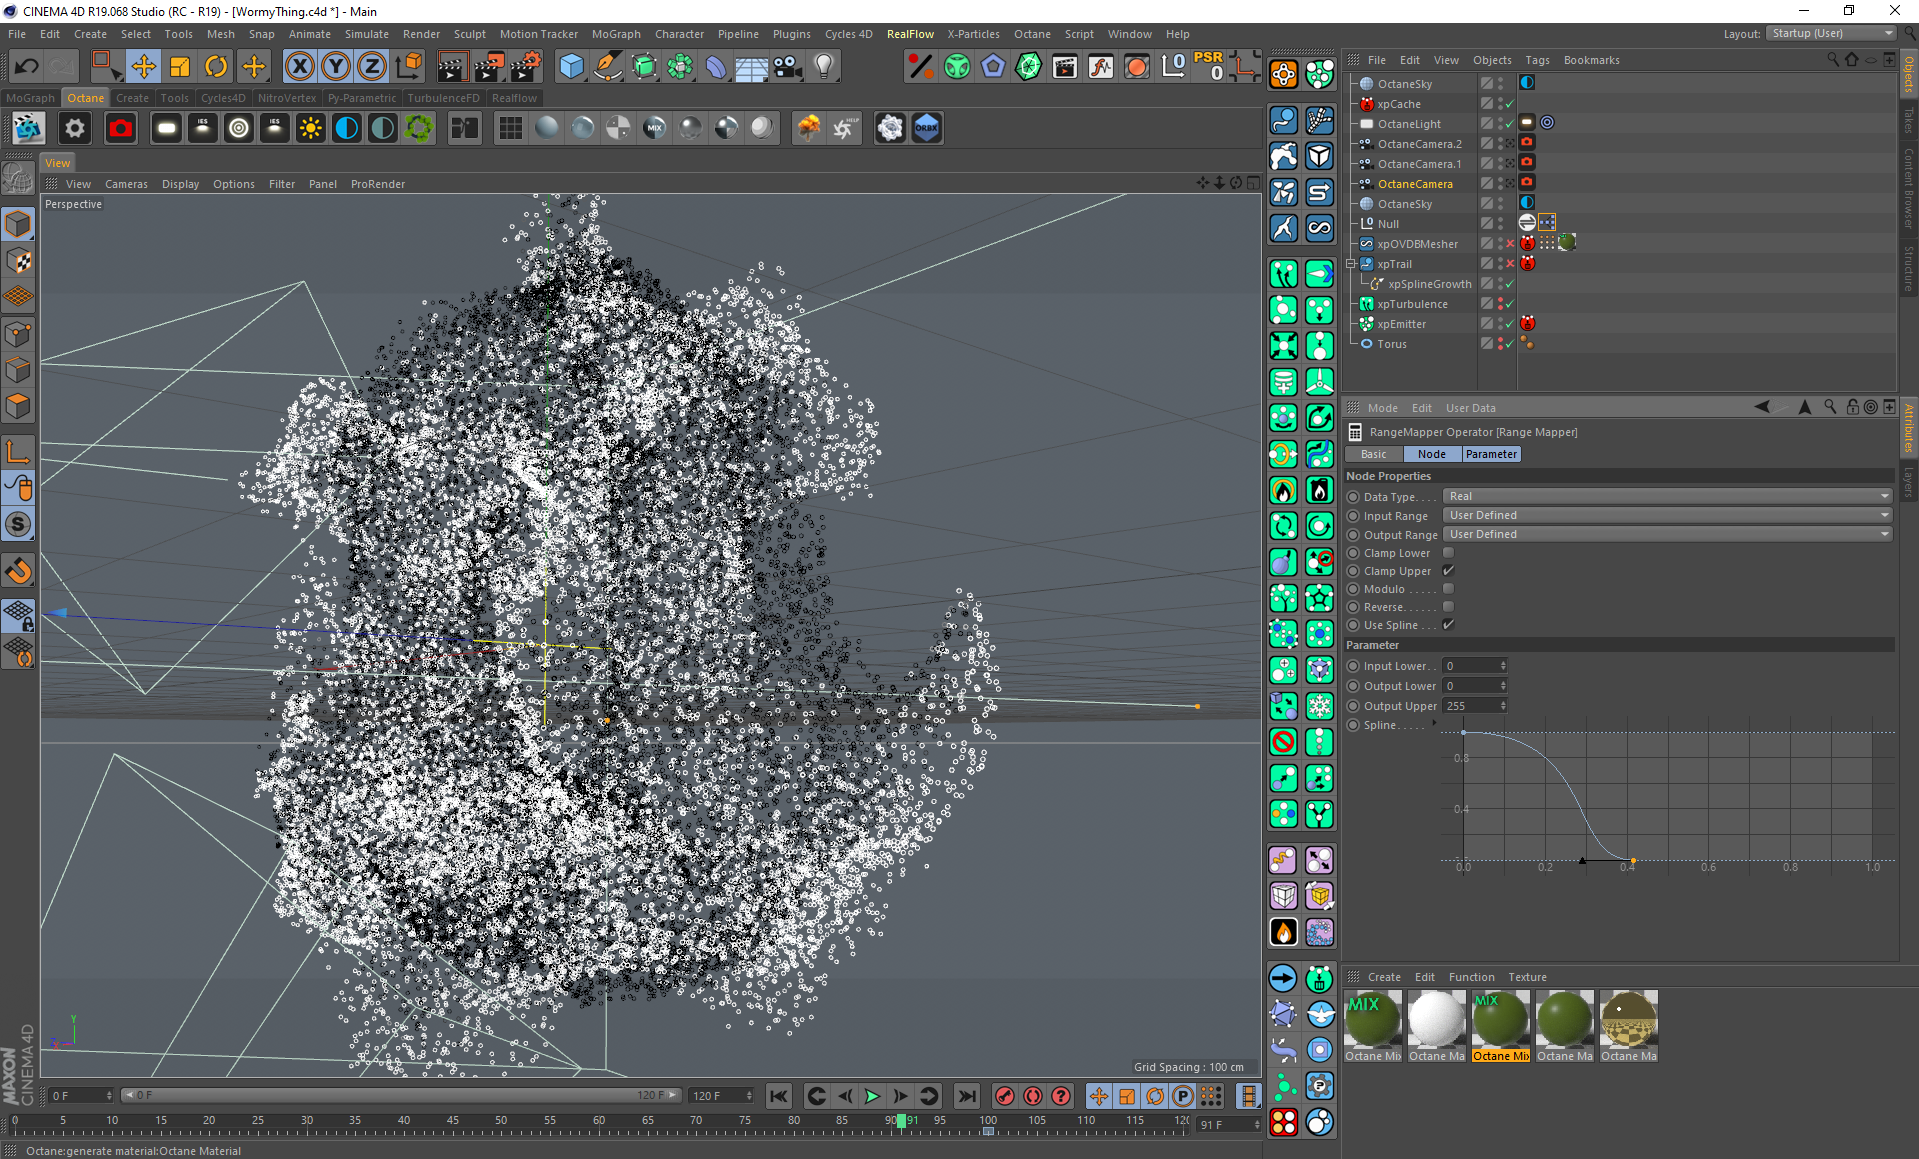Click the Undo arrow icon
1919x1159 pixels.
pos(27,67)
